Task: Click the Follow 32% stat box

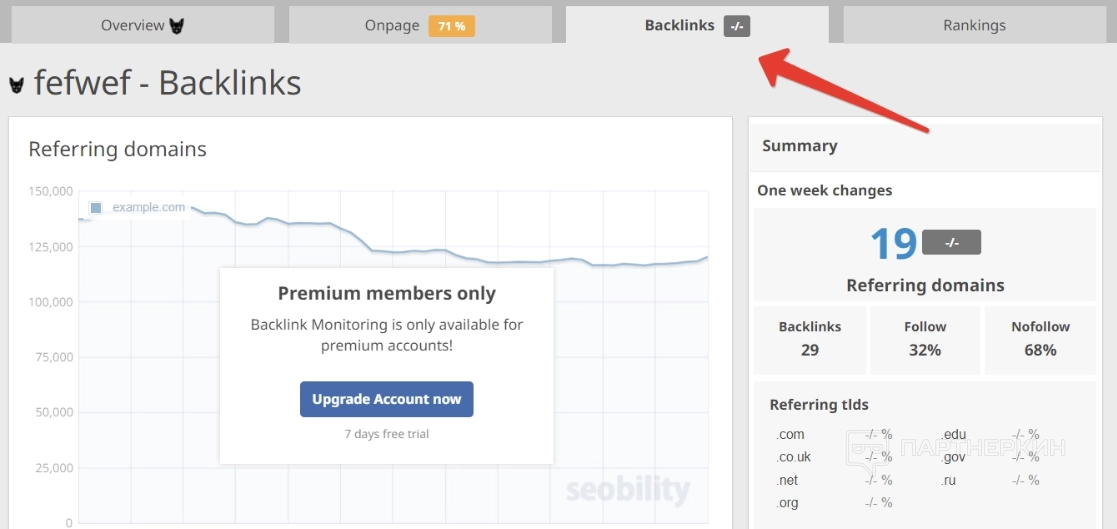Action: coord(925,339)
